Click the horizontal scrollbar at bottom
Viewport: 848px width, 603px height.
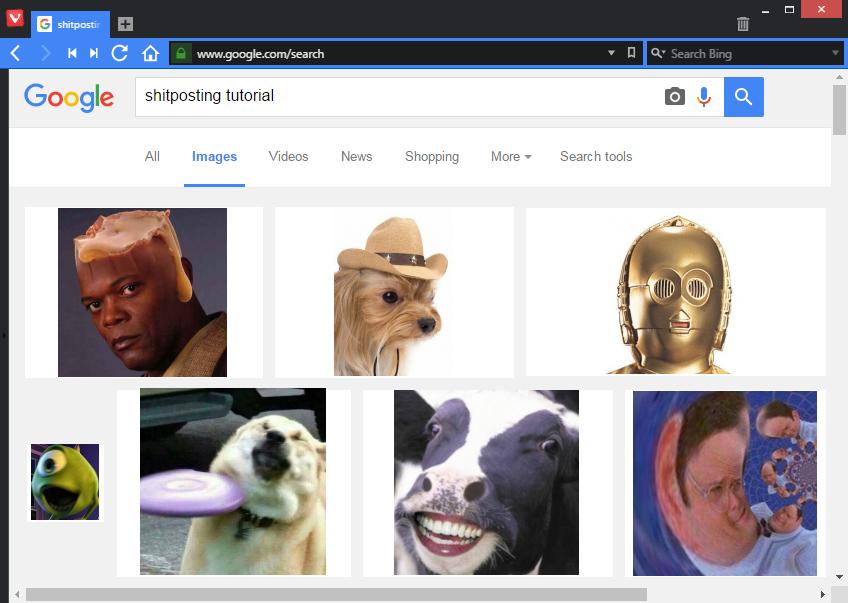tap(335, 595)
